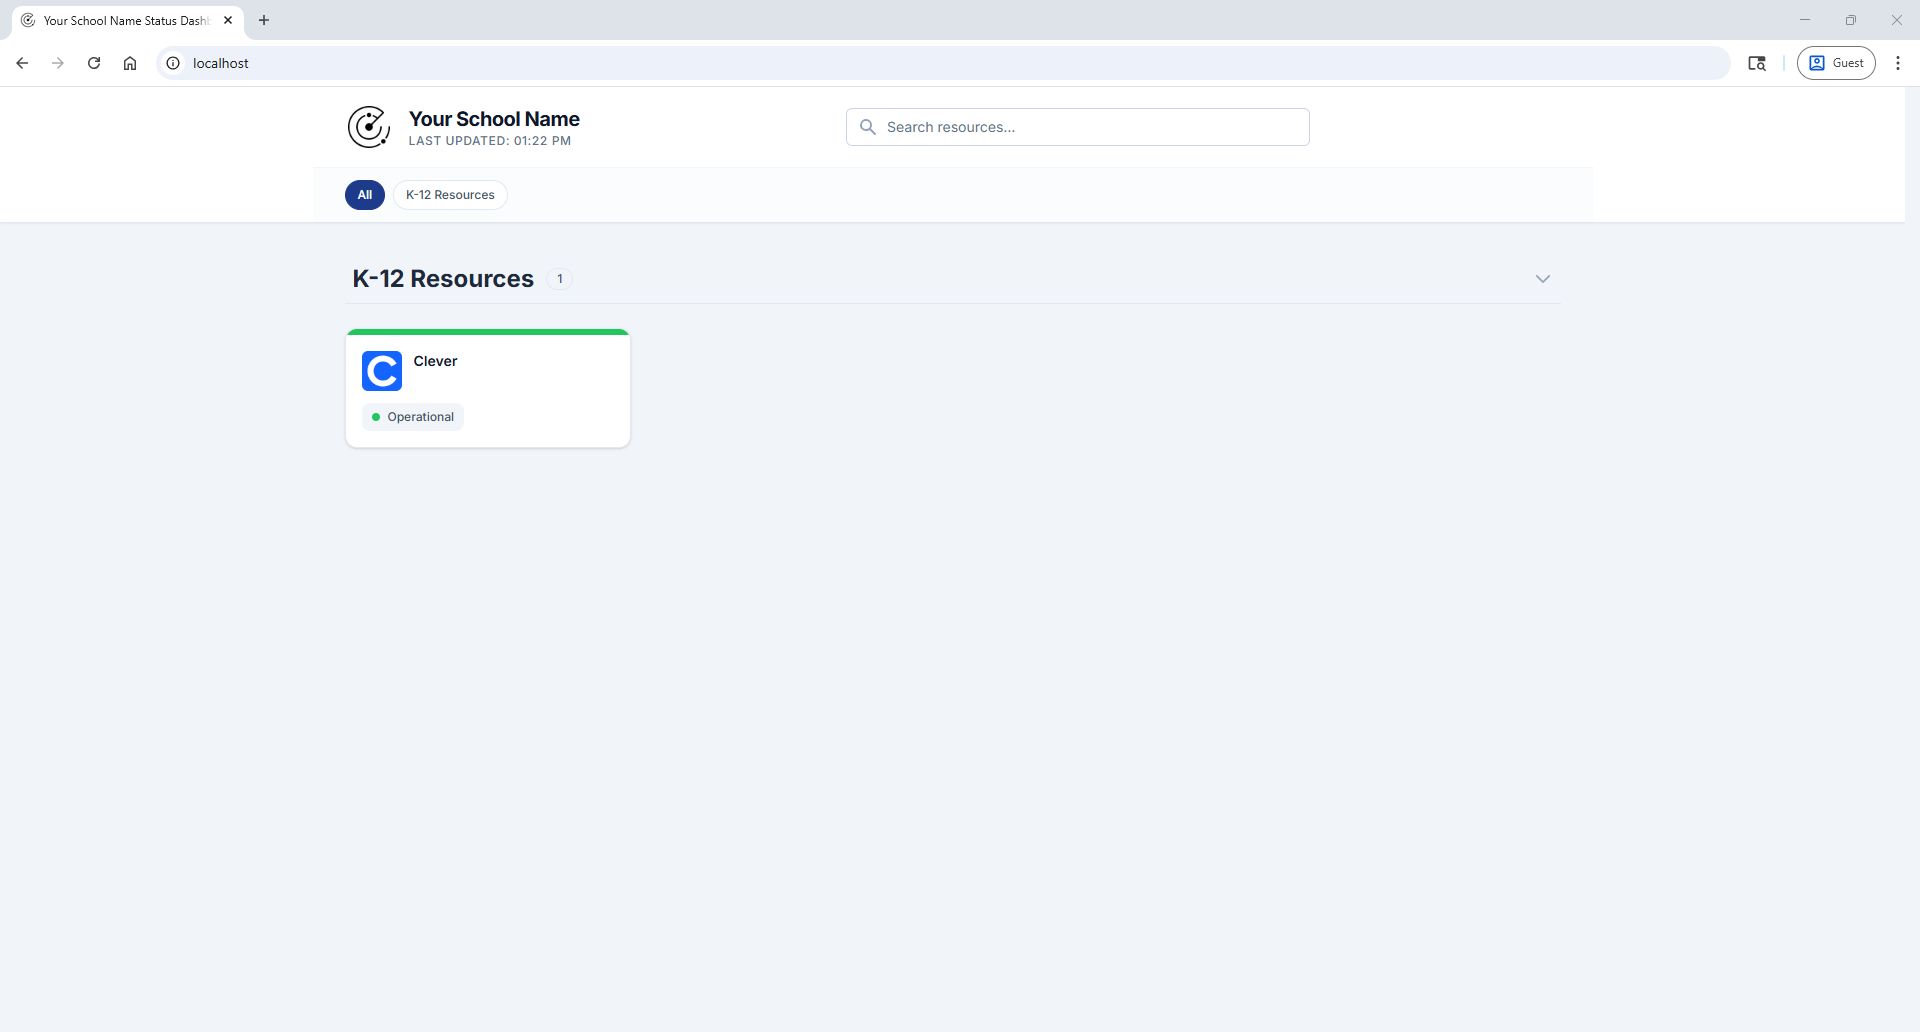Viewport: 1920px width, 1032px height.
Task: Navigate back with the back arrow
Action: (22, 63)
